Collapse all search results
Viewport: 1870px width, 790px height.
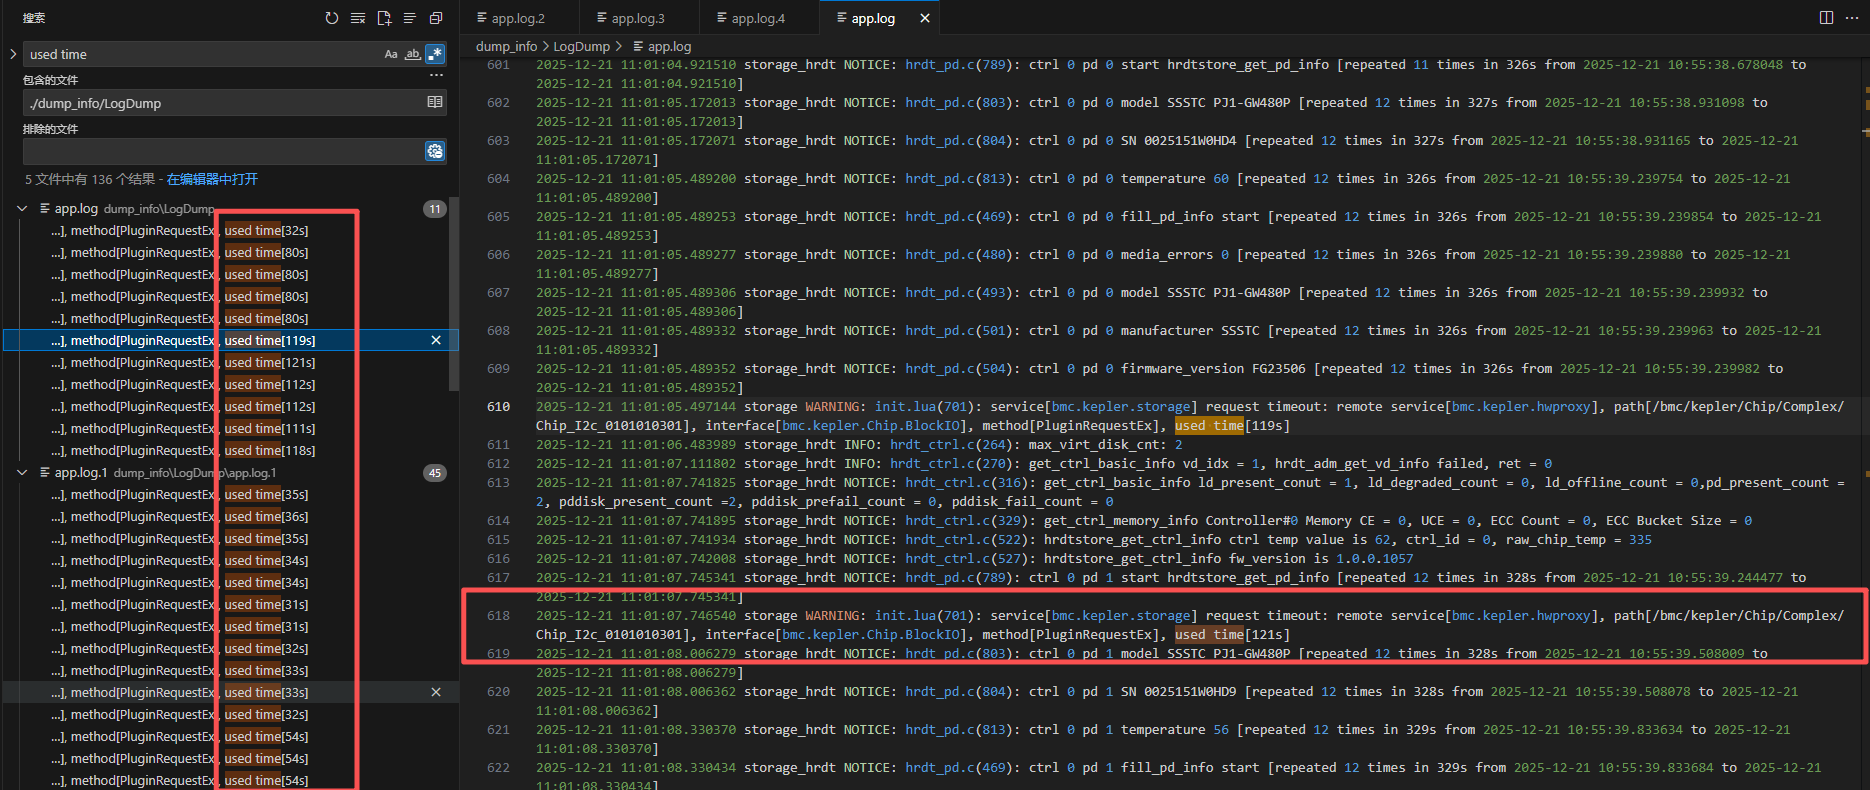(436, 18)
